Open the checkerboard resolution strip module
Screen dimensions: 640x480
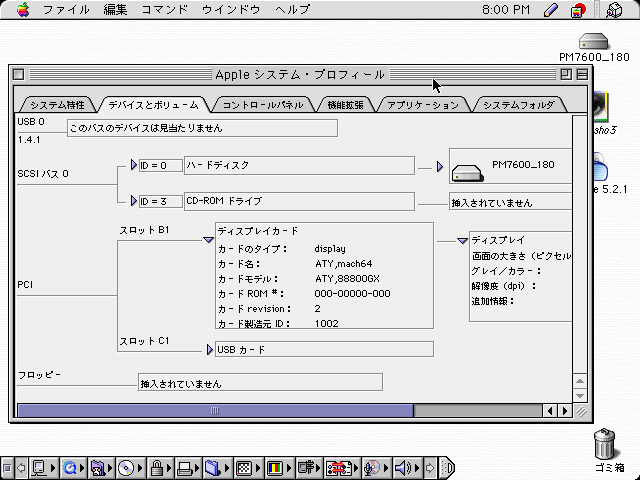click(248, 467)
